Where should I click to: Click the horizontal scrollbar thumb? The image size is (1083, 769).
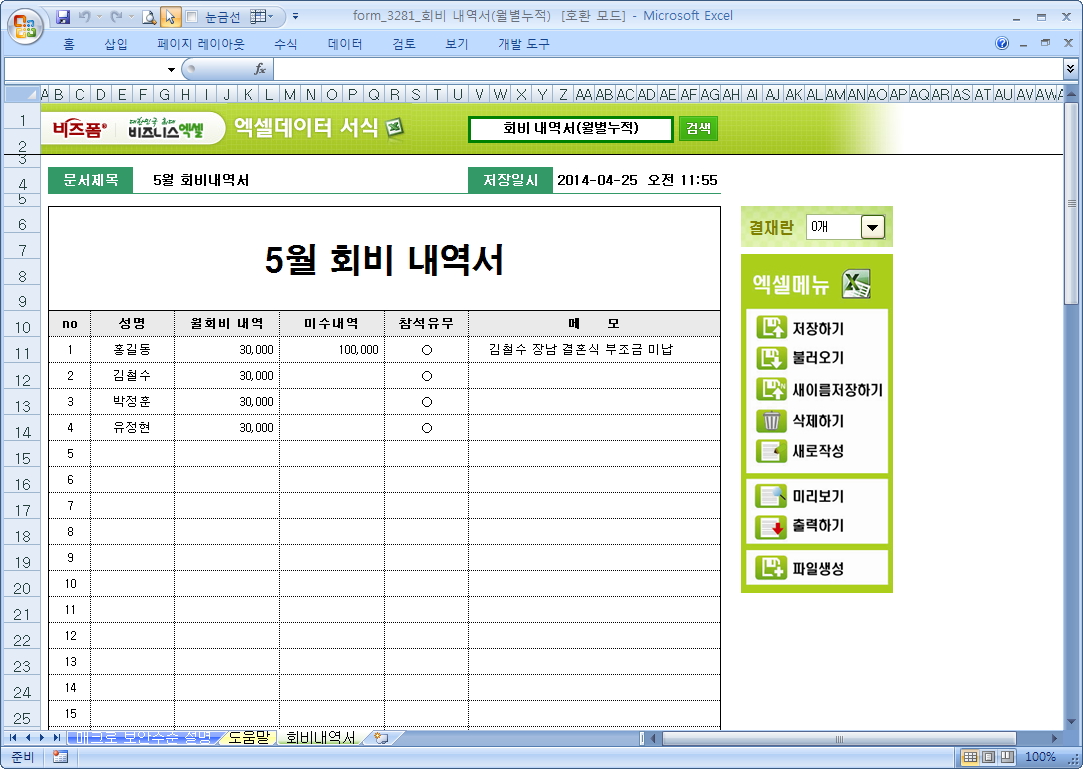point(839,739)
